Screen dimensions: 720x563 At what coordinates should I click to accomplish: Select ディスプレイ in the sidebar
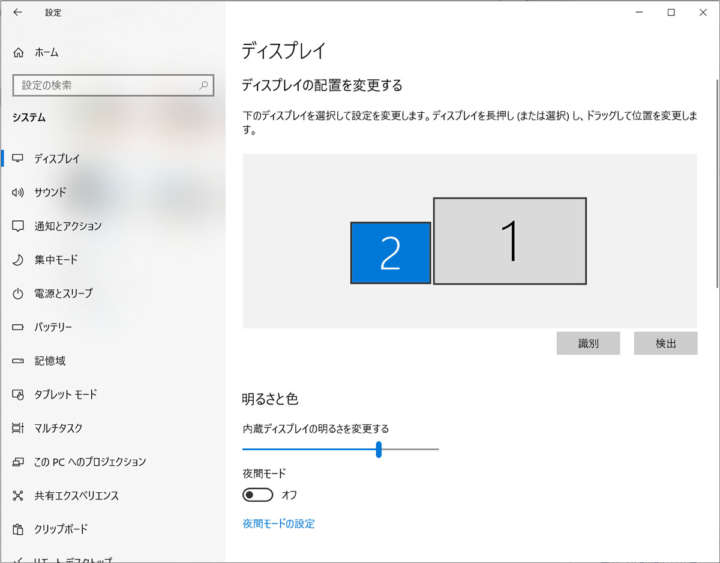(113, 158)
